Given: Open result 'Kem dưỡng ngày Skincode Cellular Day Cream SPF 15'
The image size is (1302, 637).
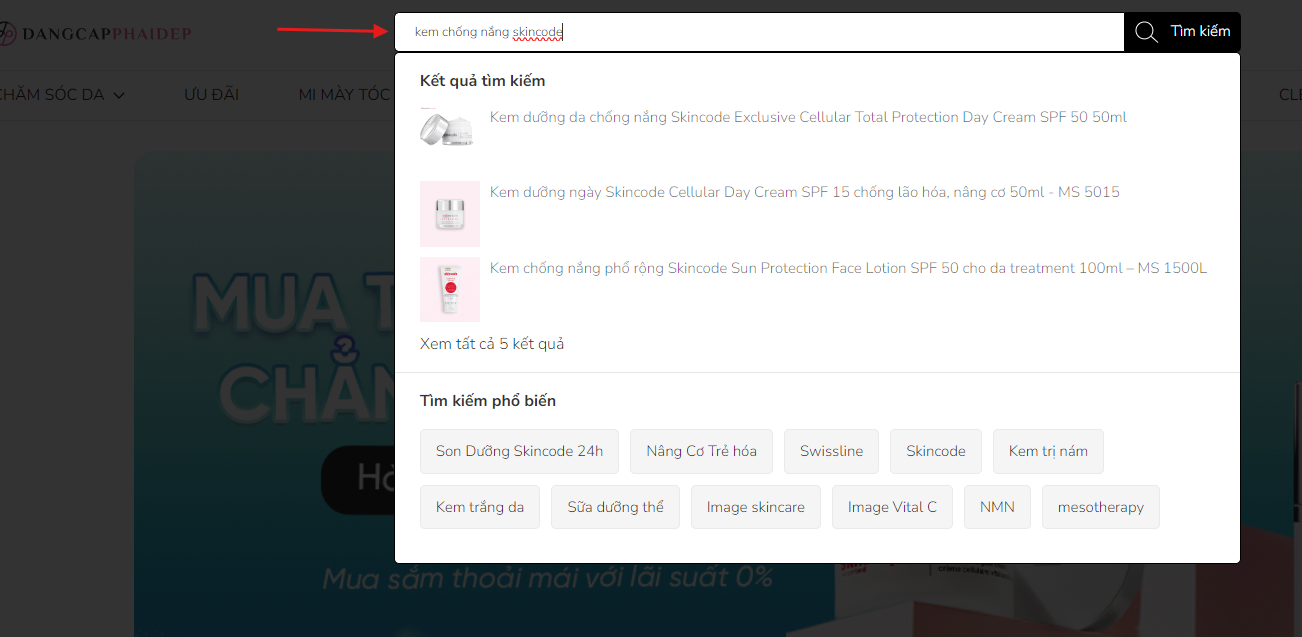Looking at the screenshot, I should point(805,192).
